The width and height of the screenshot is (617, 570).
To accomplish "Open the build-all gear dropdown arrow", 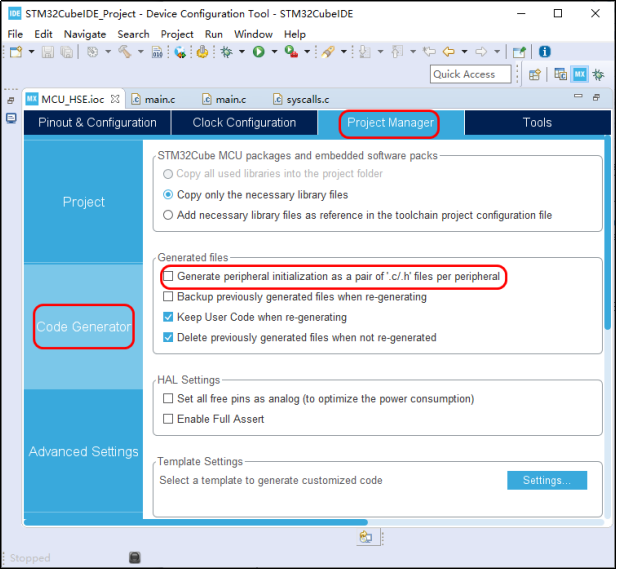I will click(108, 52).
